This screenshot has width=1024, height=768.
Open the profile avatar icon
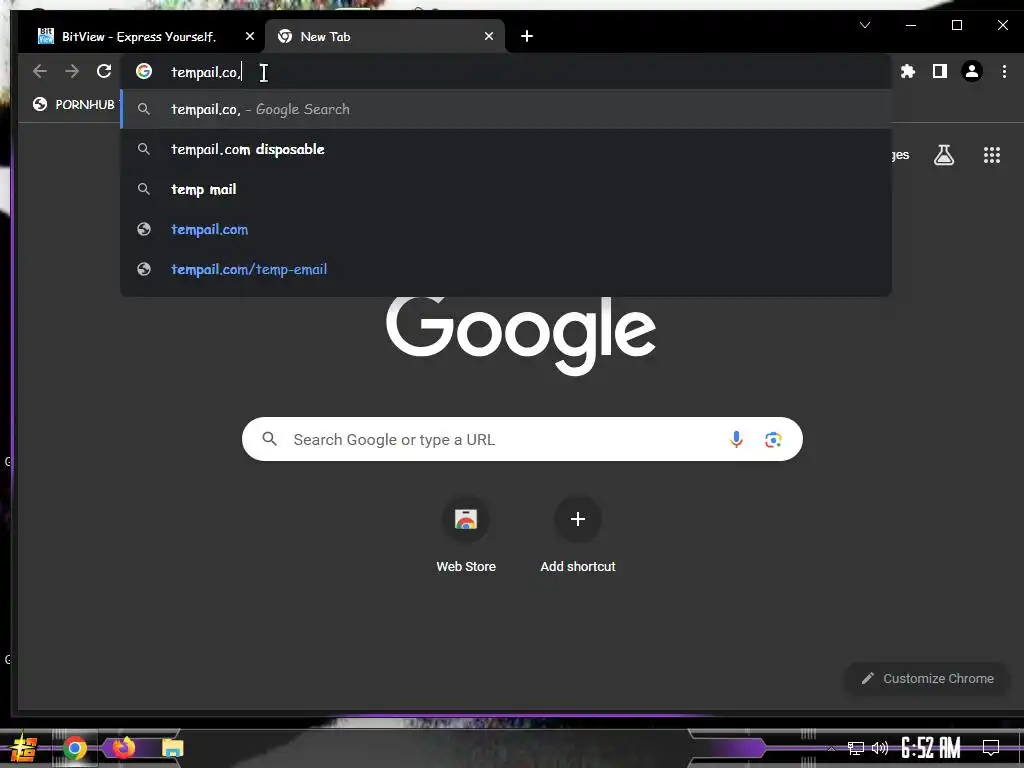[x=972, y=71]
